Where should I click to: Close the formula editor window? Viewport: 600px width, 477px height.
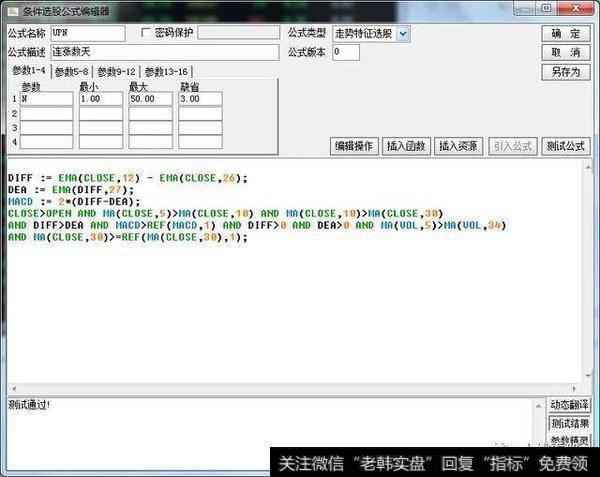[x=576, y=8]
